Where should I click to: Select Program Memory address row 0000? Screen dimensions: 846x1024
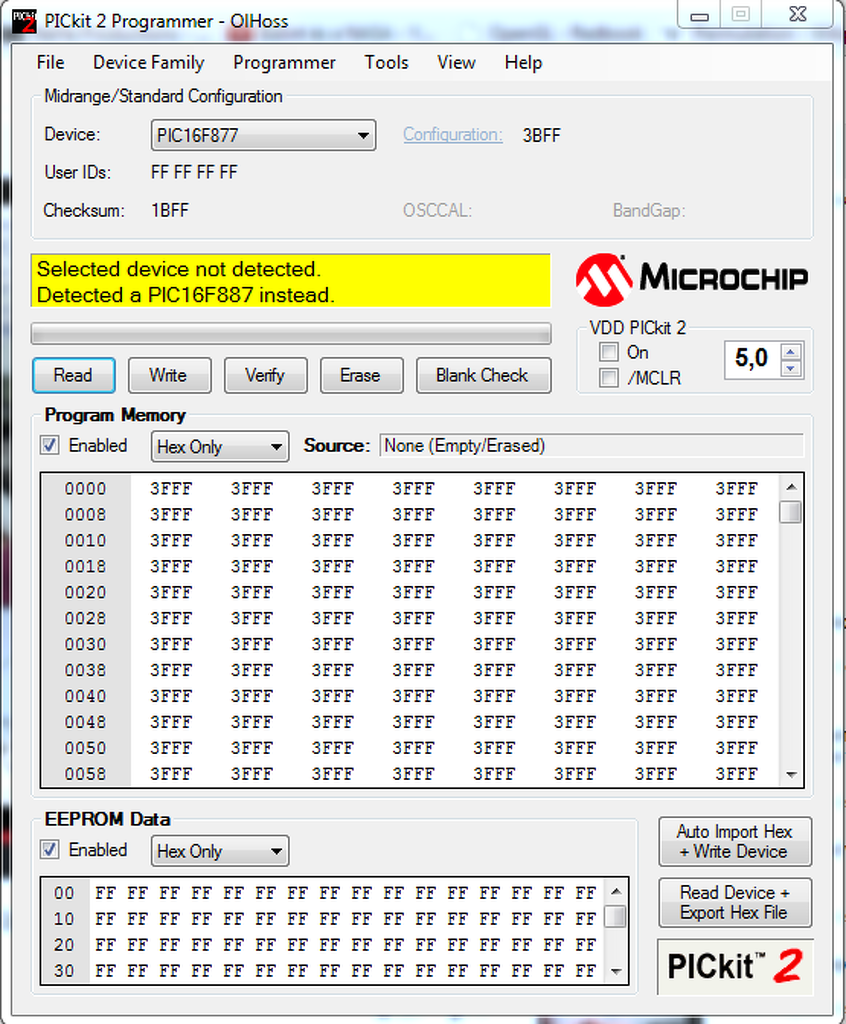[x=86, y=488]
